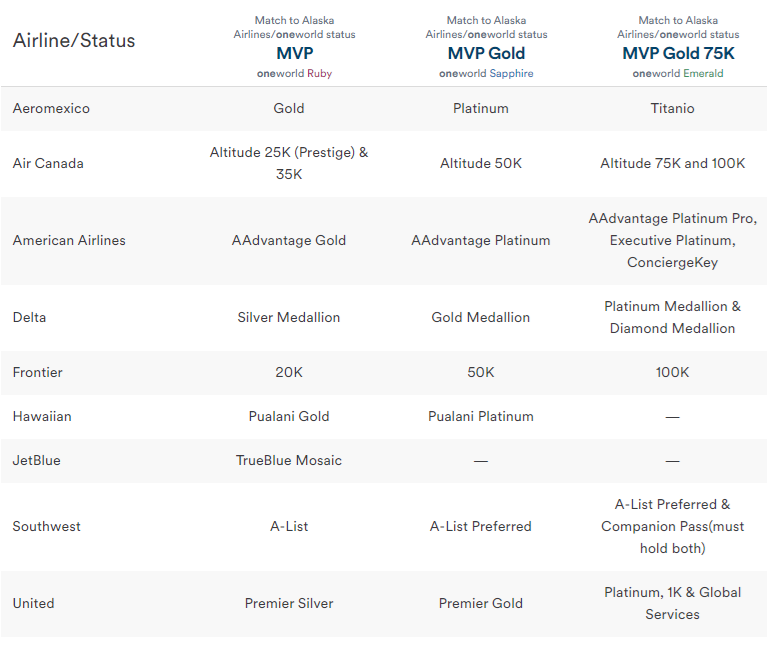Click the TrueBlue Mosaic cell

tap(288, 460)
